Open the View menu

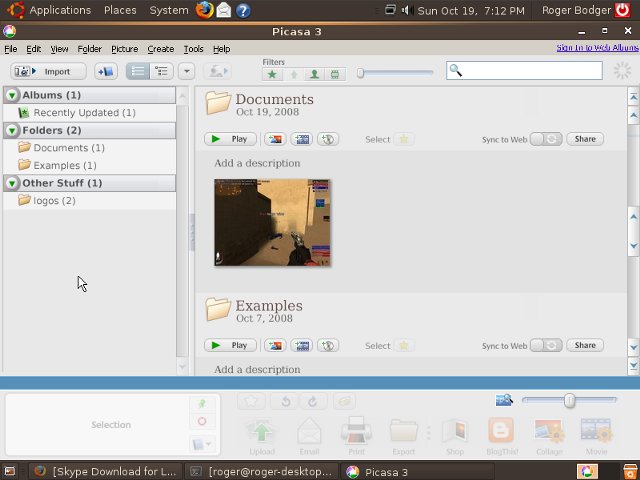(x=59, y=49)
